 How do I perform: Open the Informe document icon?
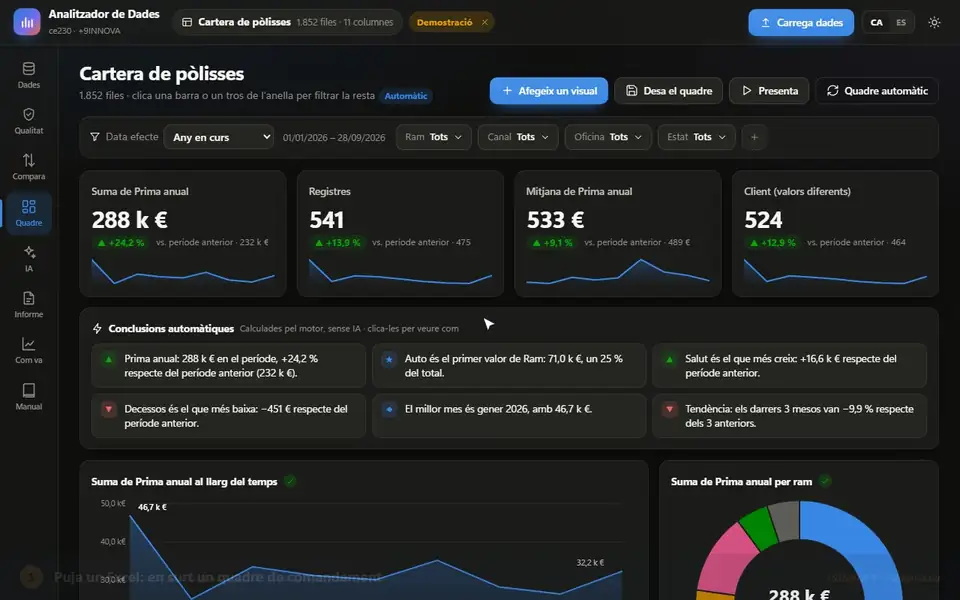point(29,298)
